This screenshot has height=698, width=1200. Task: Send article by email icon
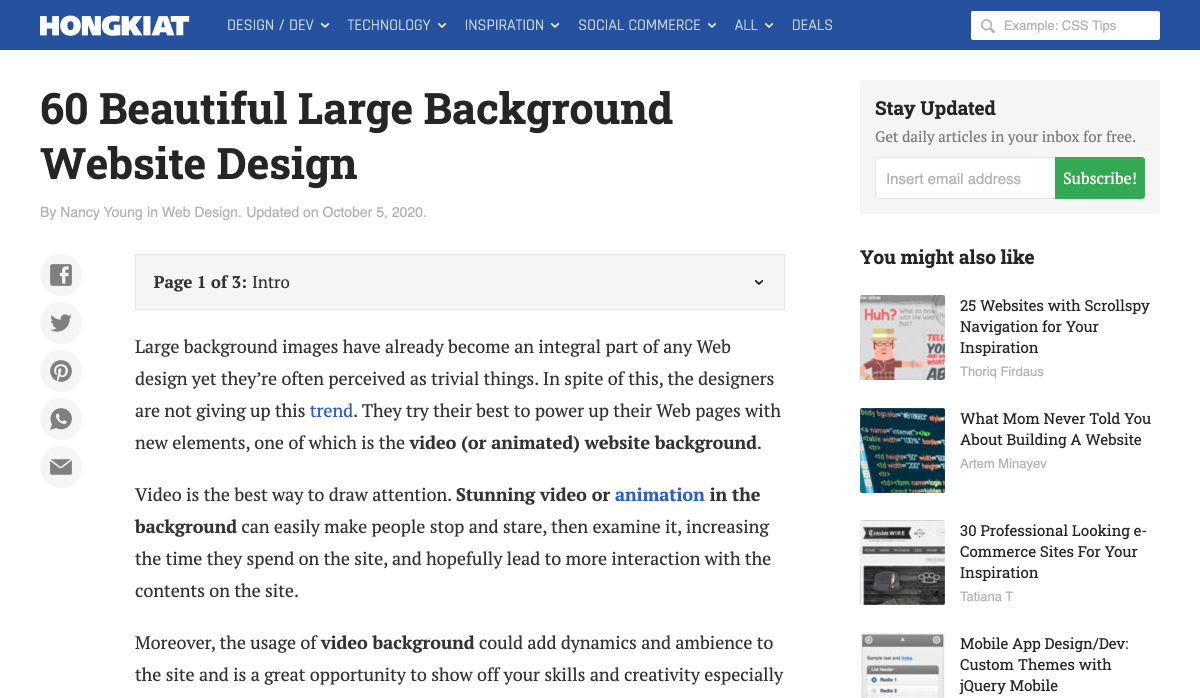pos(61,467)
